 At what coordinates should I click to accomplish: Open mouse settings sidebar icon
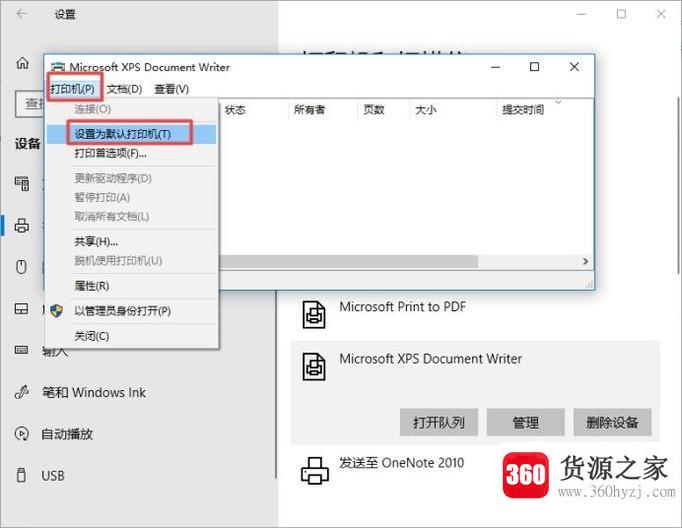click(x=21, y=266)
